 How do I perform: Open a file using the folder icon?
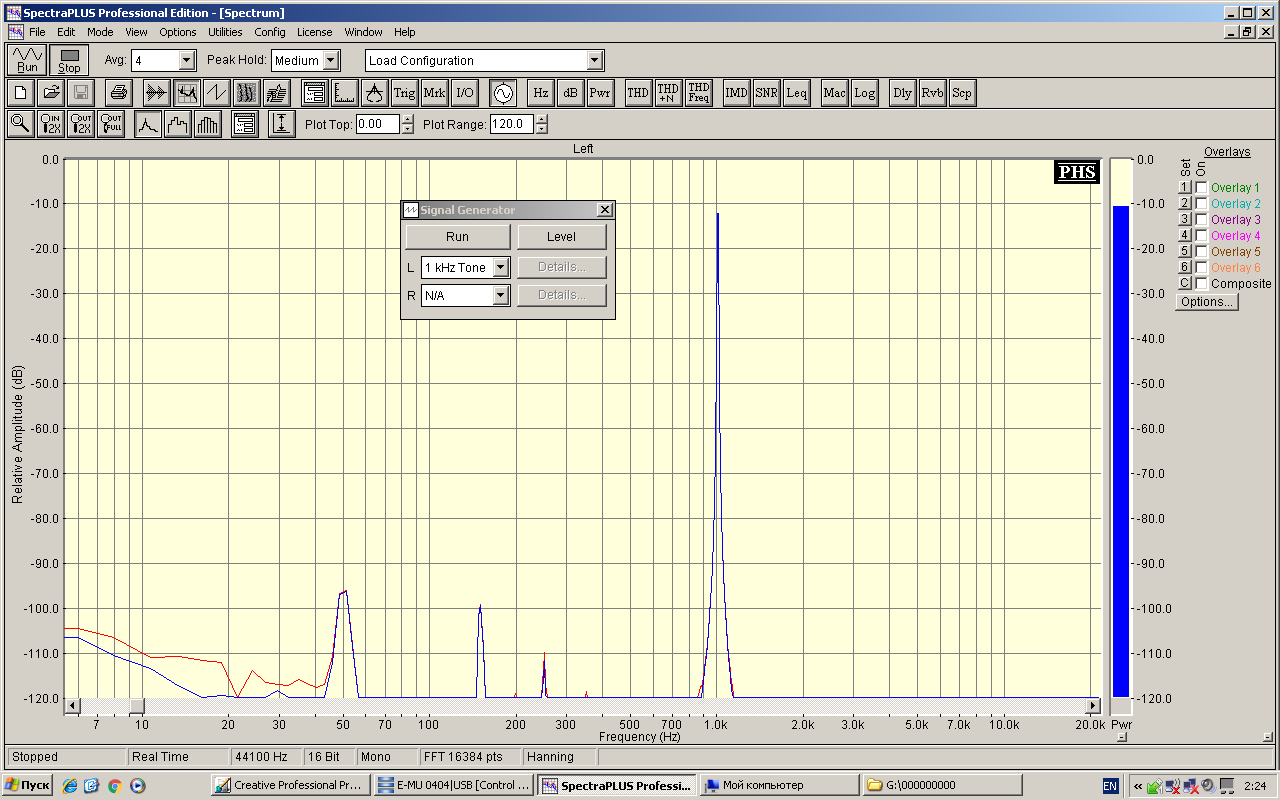point(51,93)
